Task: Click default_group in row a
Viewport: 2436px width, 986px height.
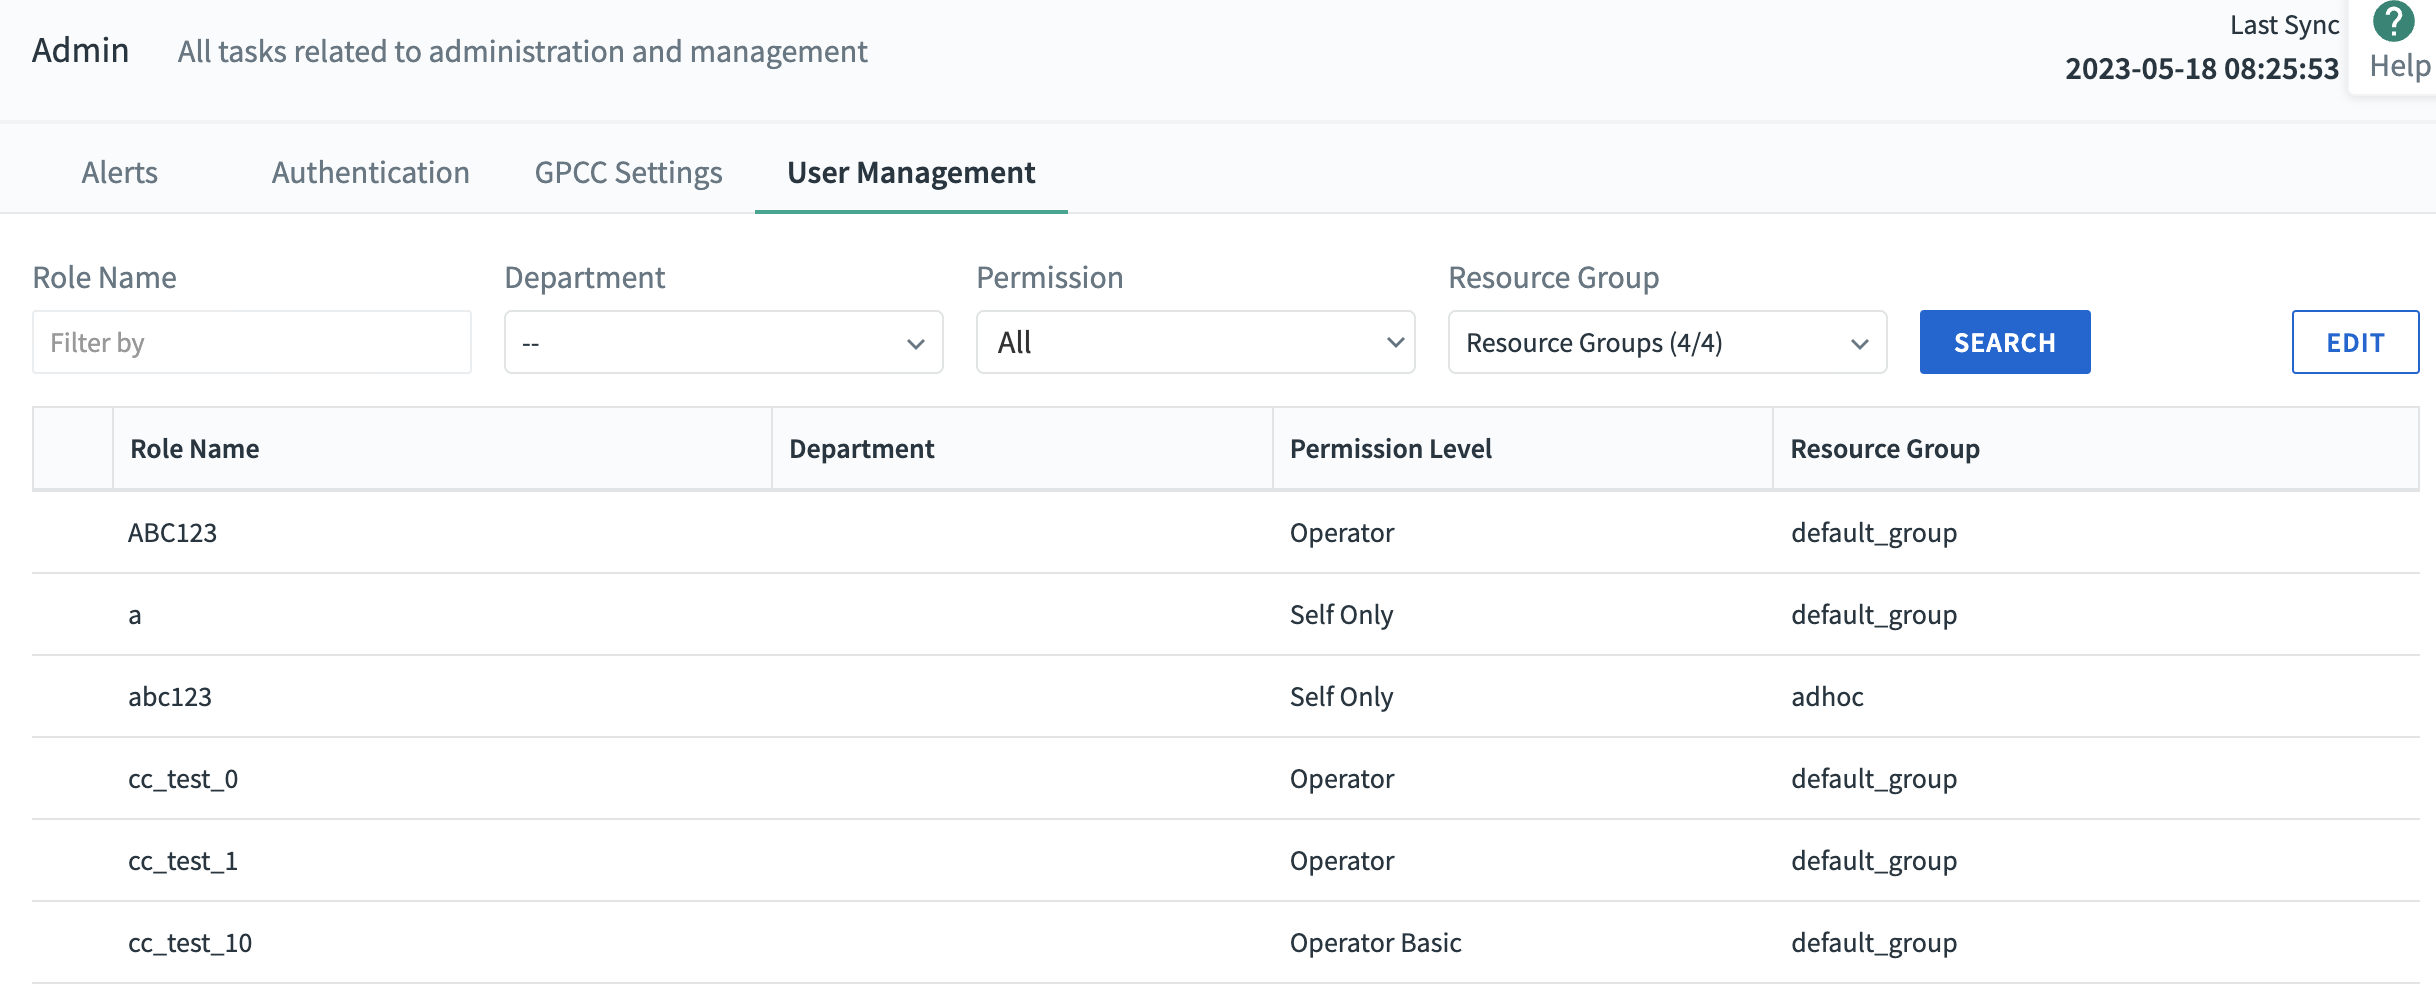Action: (x=1874, y=615)
